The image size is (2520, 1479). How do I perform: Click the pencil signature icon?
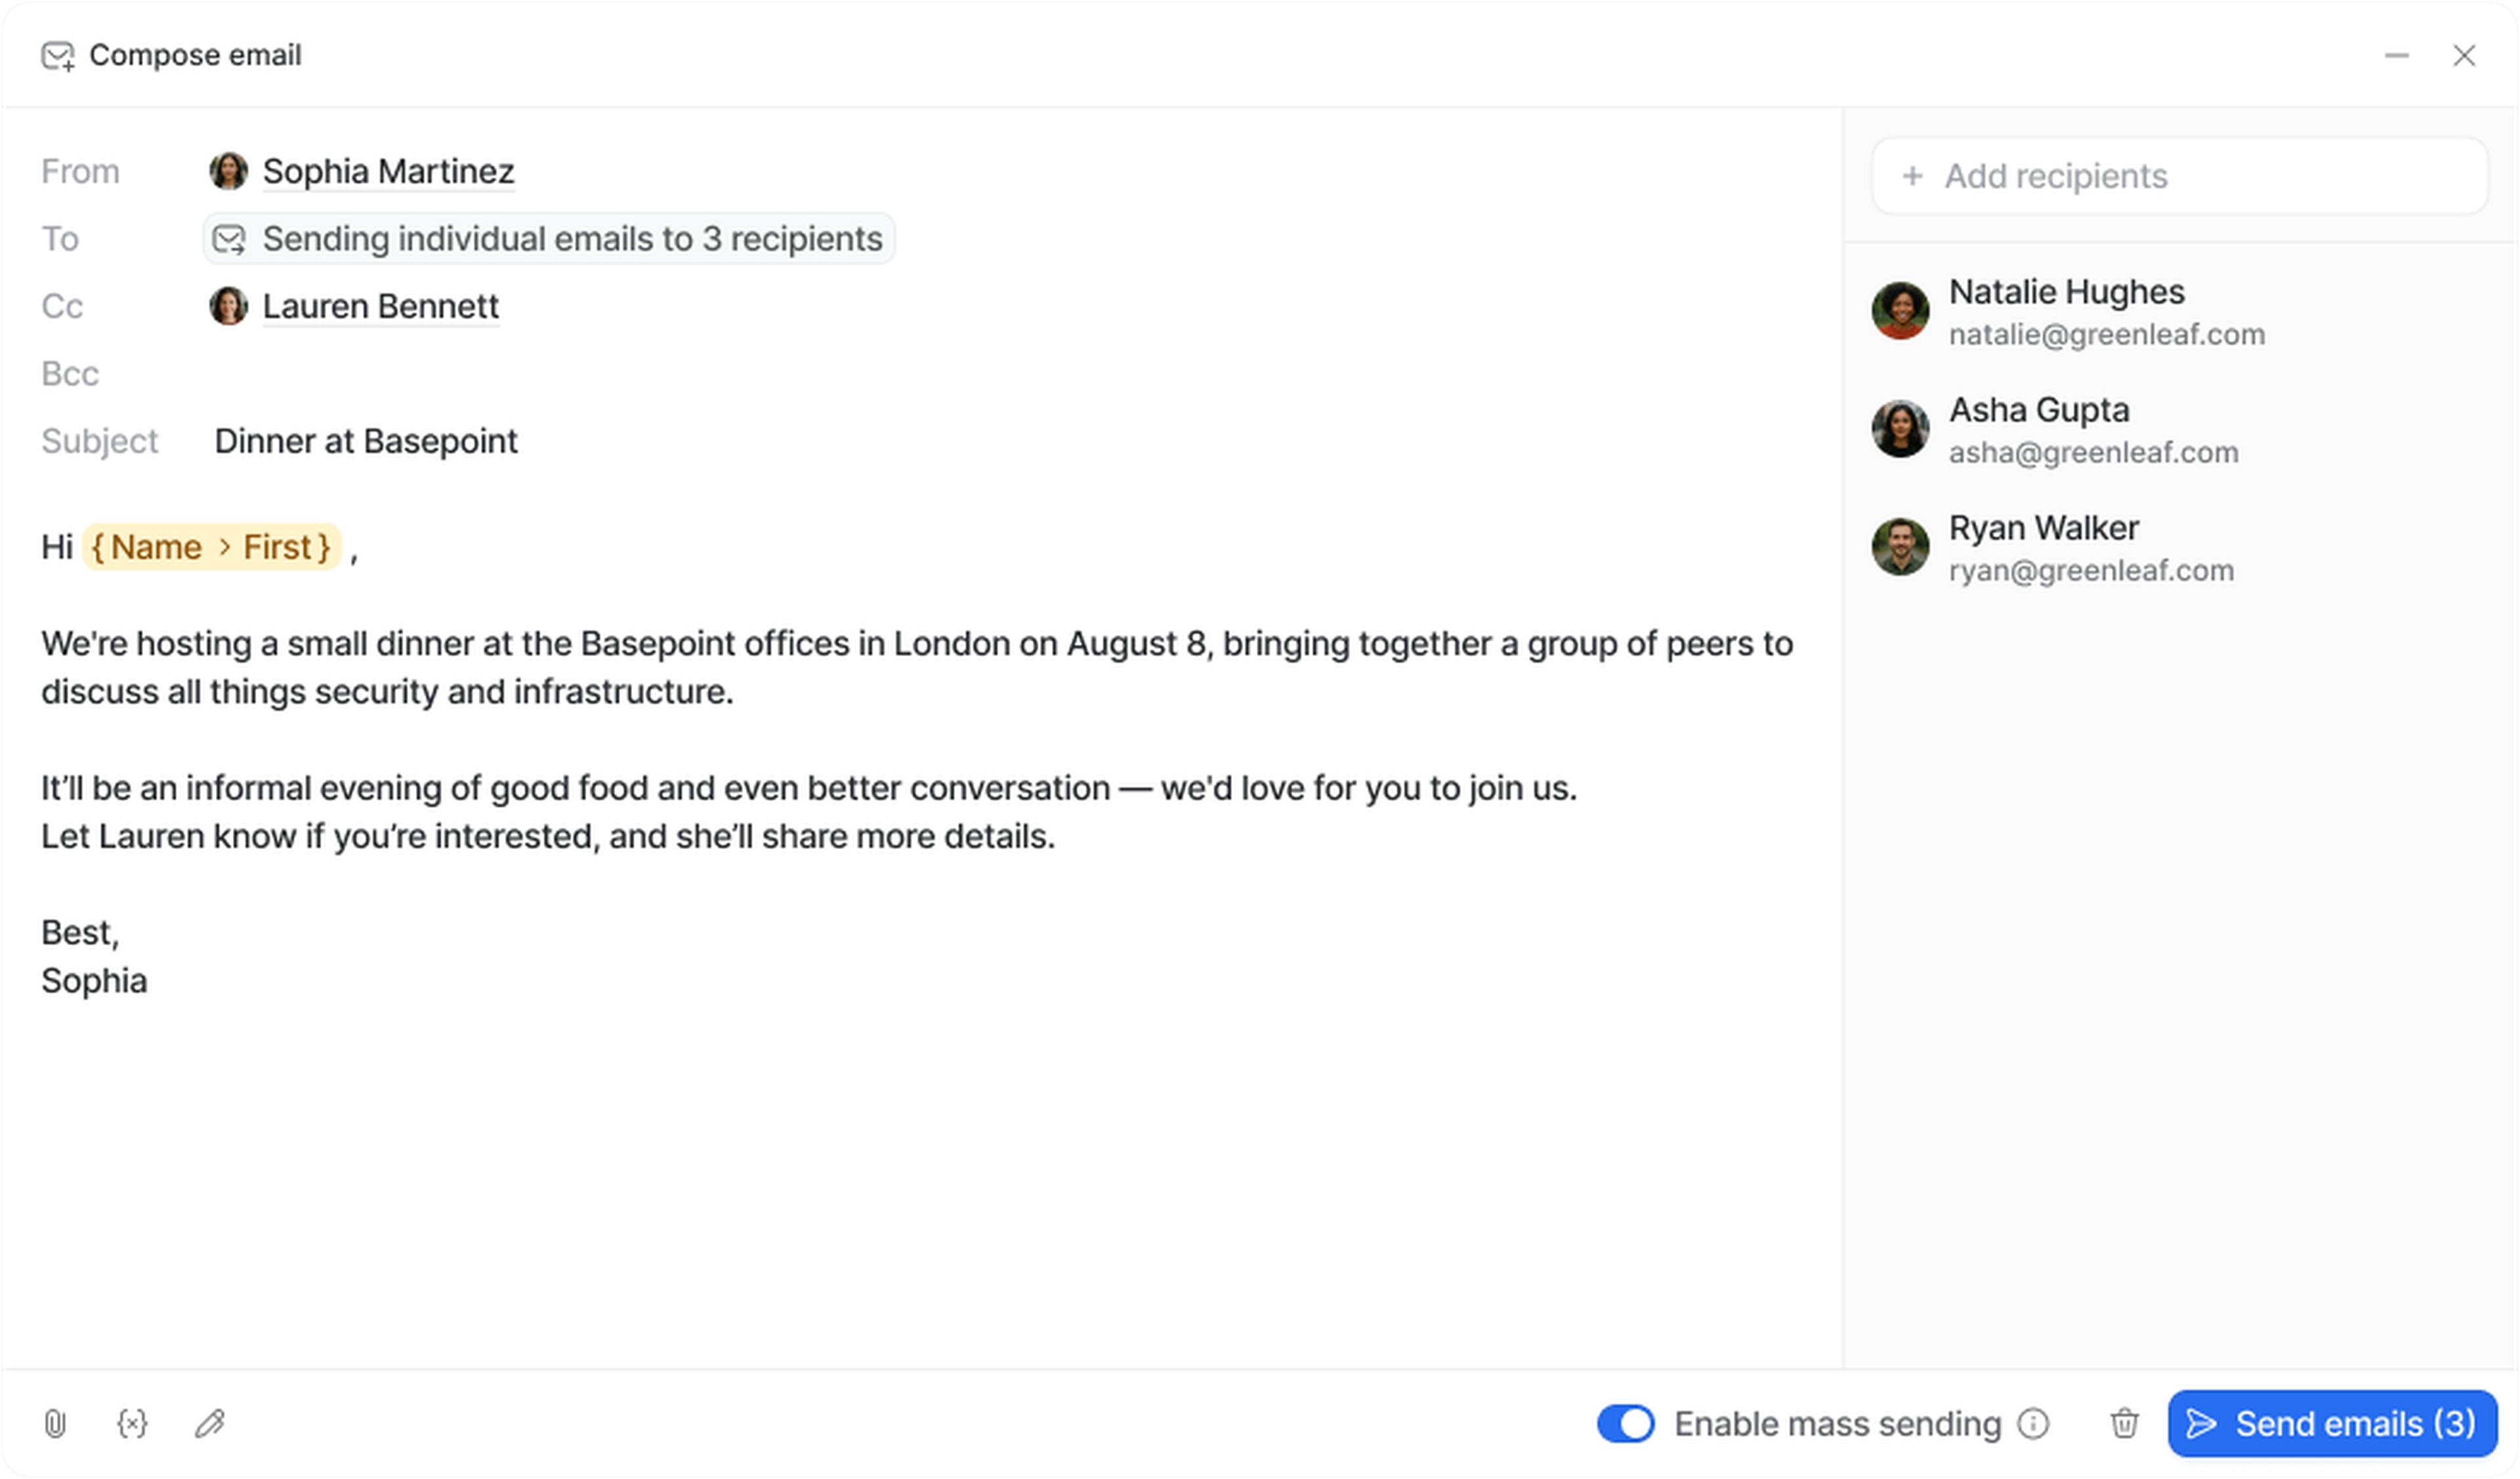210,1423
